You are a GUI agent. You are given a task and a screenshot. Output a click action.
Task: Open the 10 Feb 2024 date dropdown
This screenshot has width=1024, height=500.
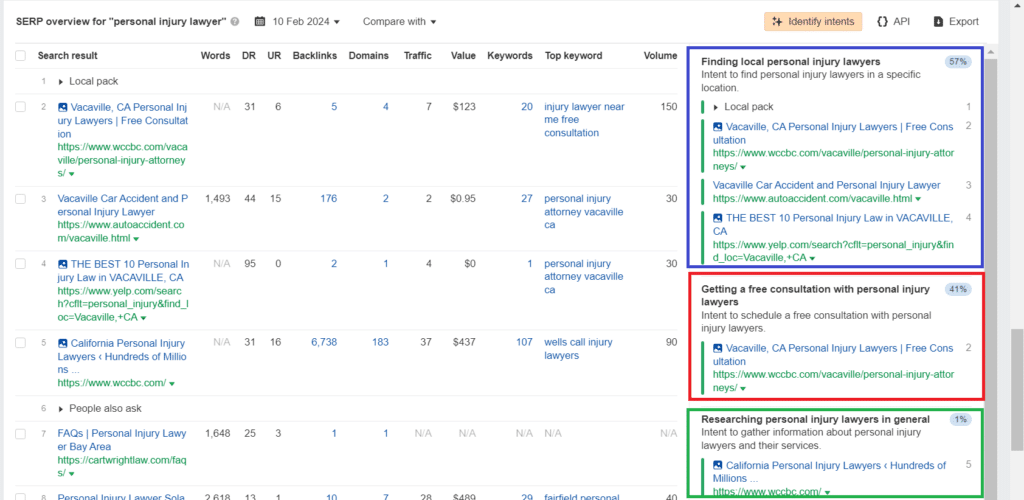coord(306,22)
